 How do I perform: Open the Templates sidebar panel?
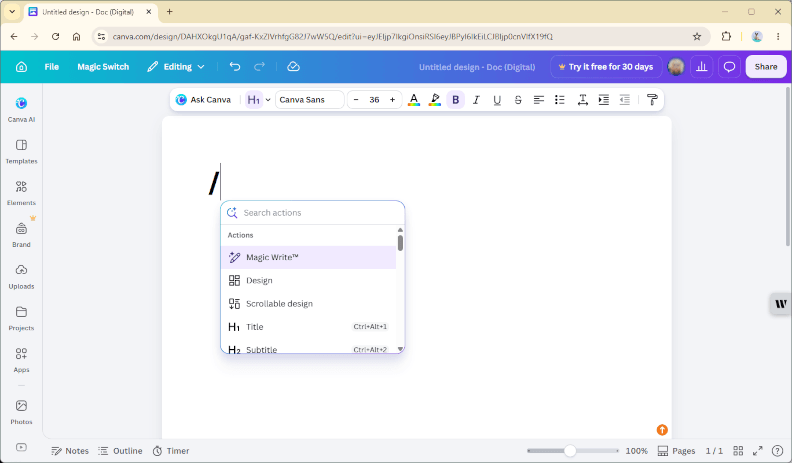click(21, 151)
